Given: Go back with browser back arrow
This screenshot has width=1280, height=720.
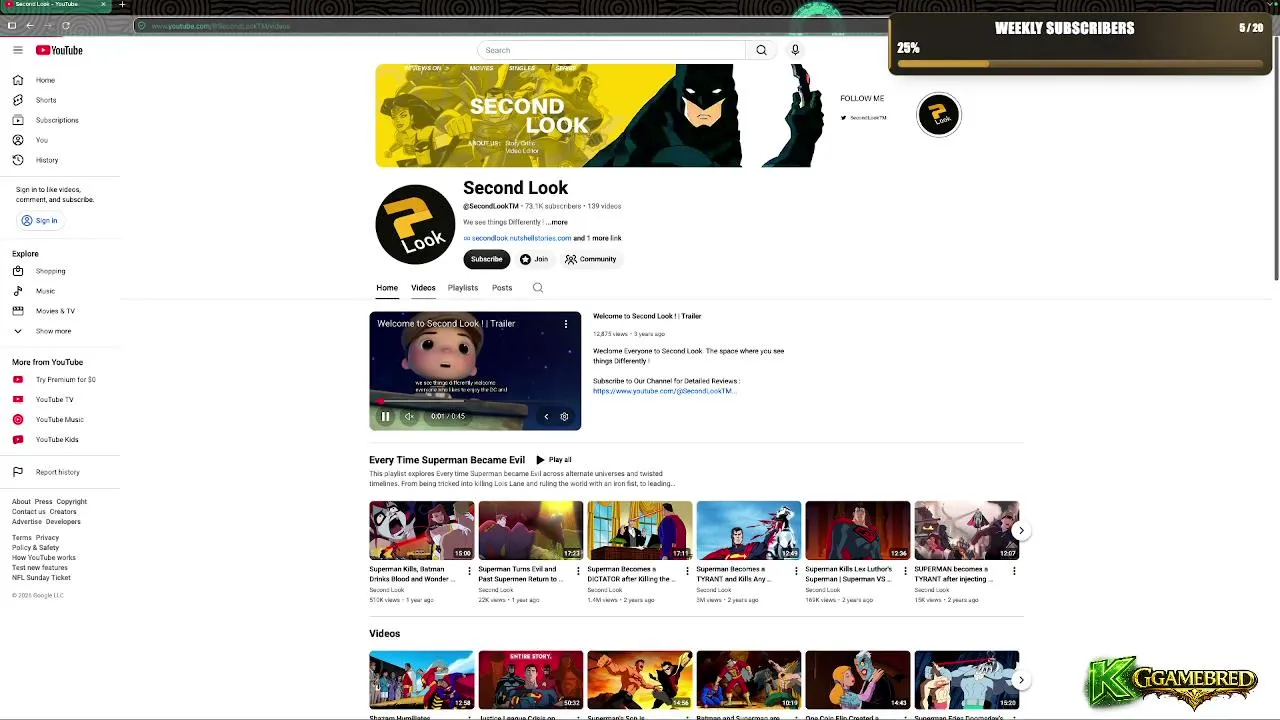Looking at the screenshot, I should click(x=29, y=26).
